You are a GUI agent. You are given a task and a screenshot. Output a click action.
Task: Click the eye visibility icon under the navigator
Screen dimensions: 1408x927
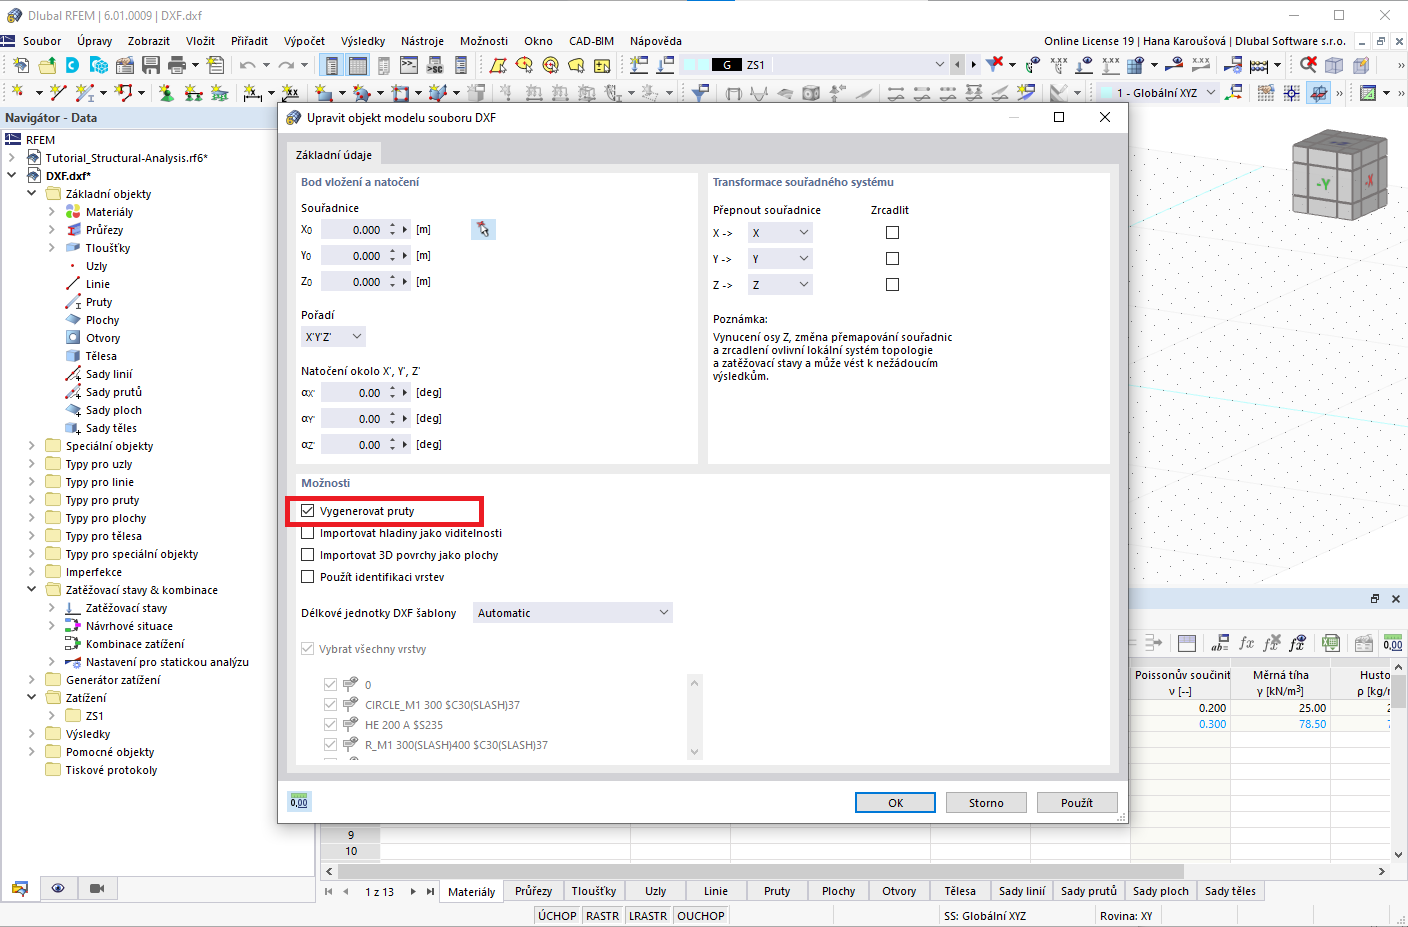57,888
